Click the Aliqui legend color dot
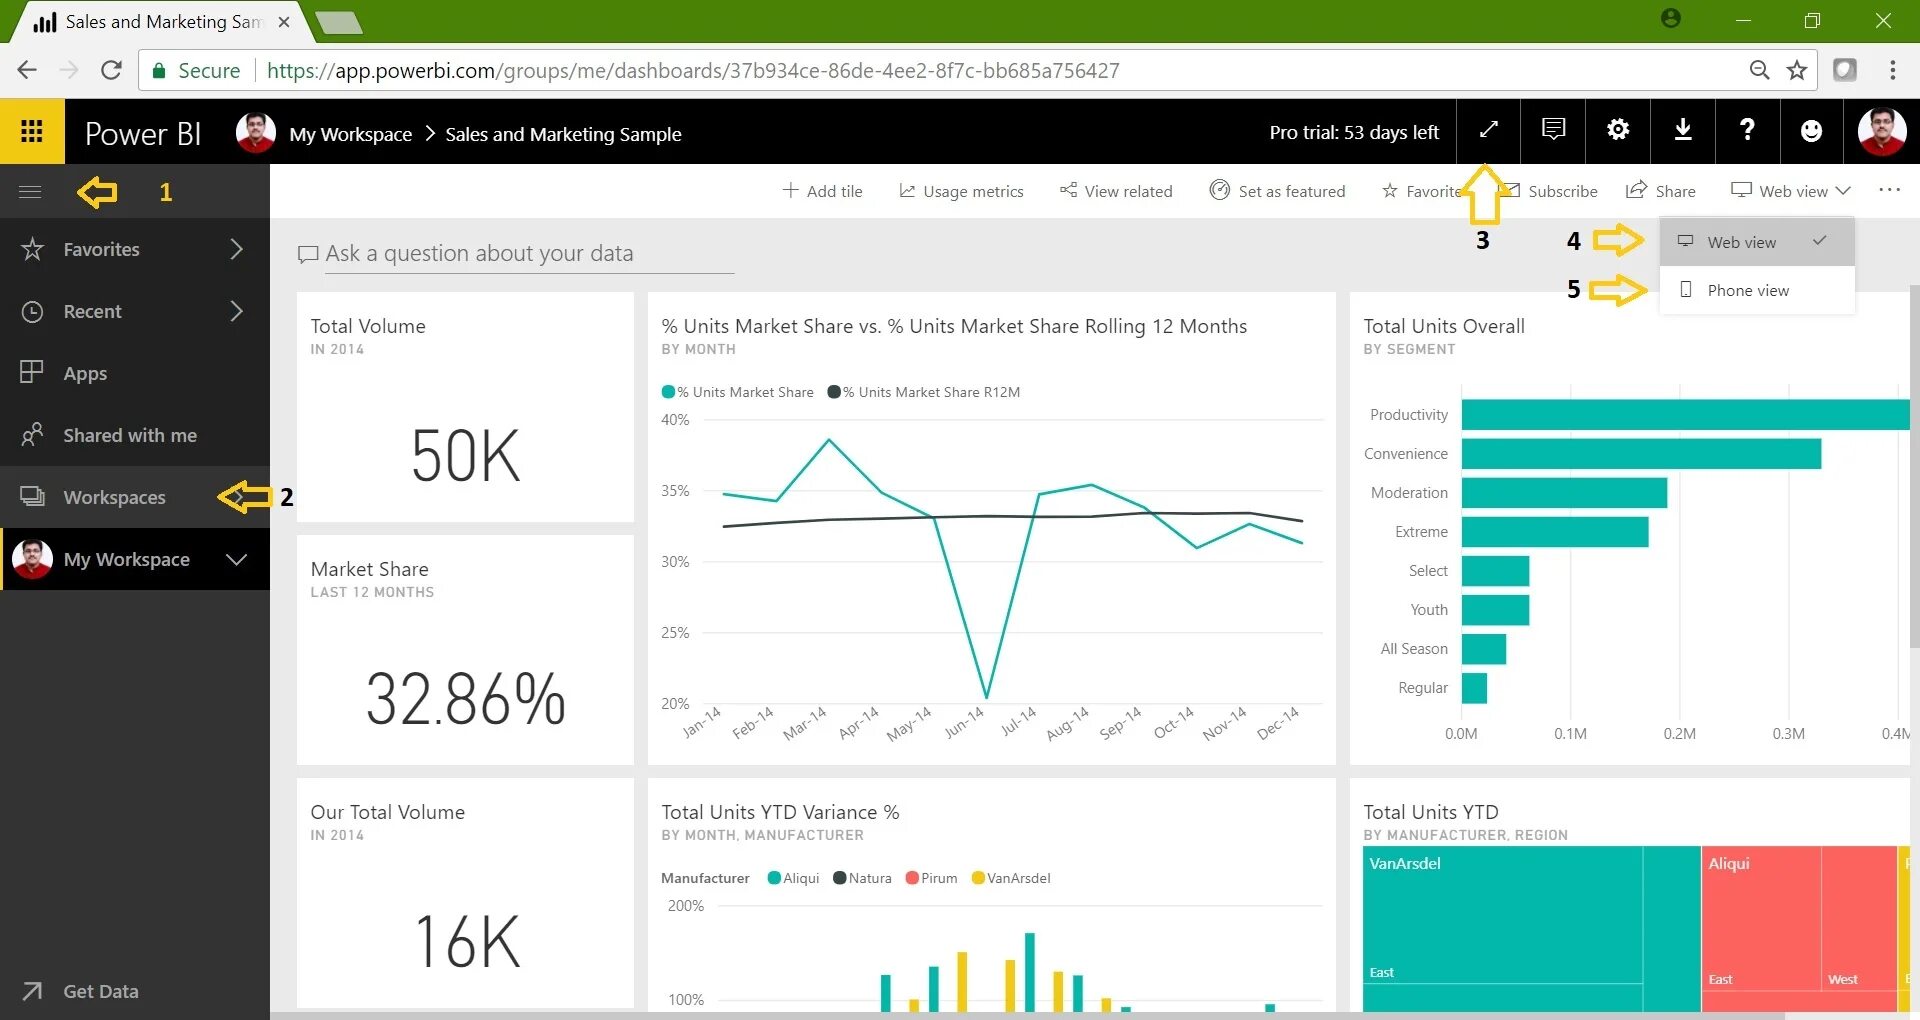The image size is (1920, 1020). coord(774,878)
